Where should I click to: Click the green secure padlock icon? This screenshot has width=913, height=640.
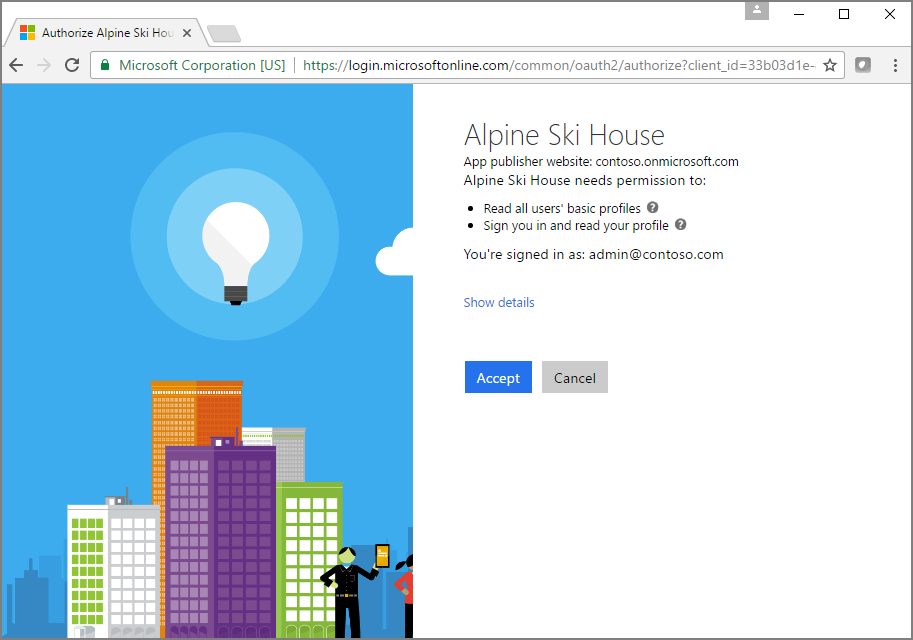(105, 65)
